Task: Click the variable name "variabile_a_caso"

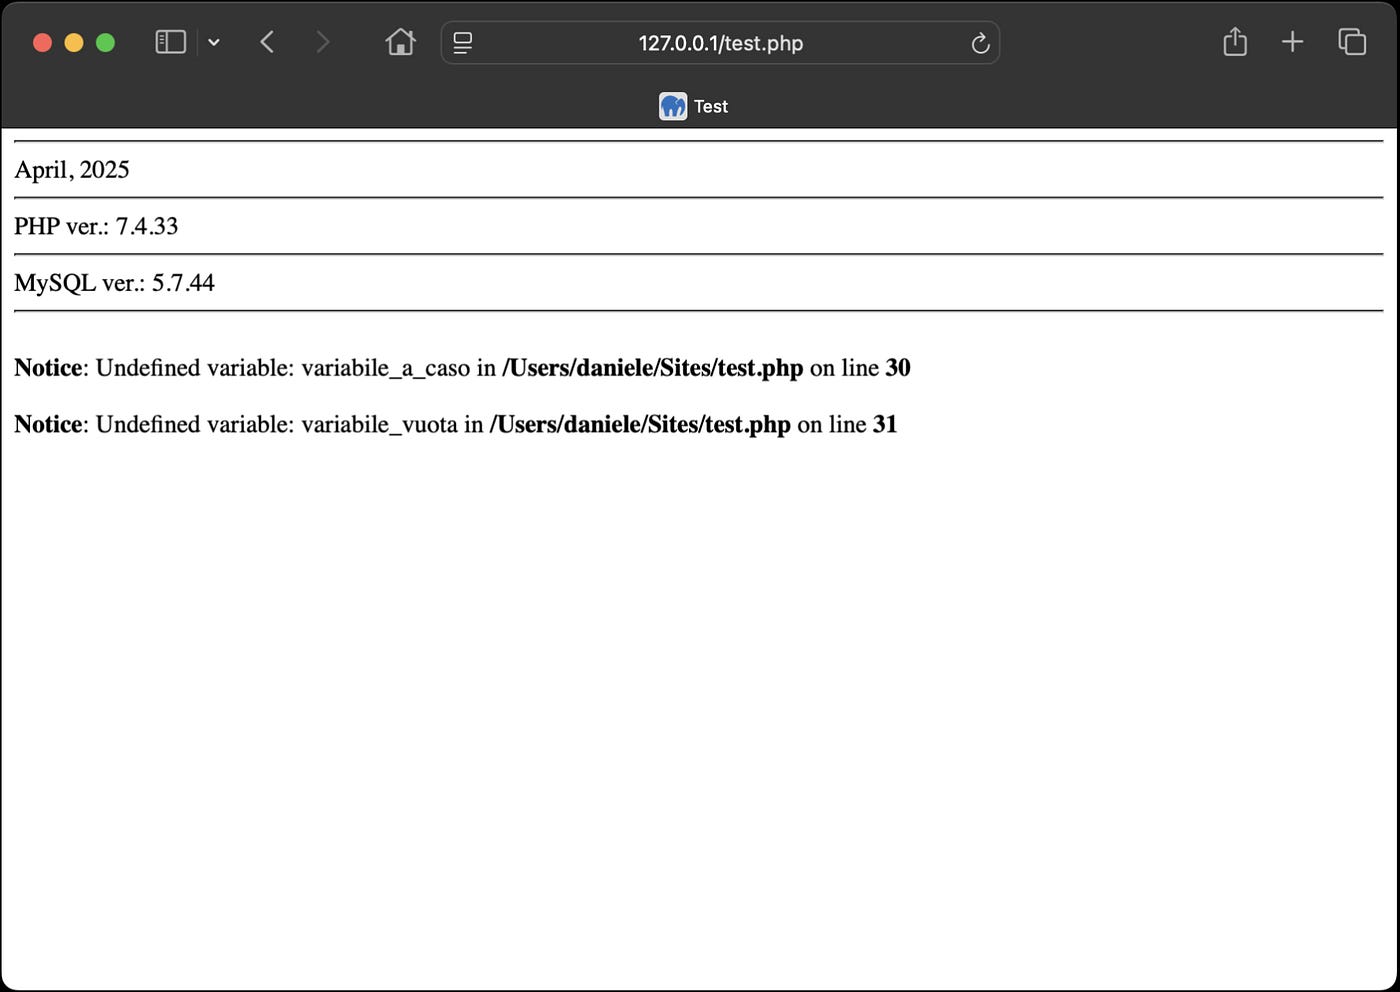Action: click(x=385, y=368)
